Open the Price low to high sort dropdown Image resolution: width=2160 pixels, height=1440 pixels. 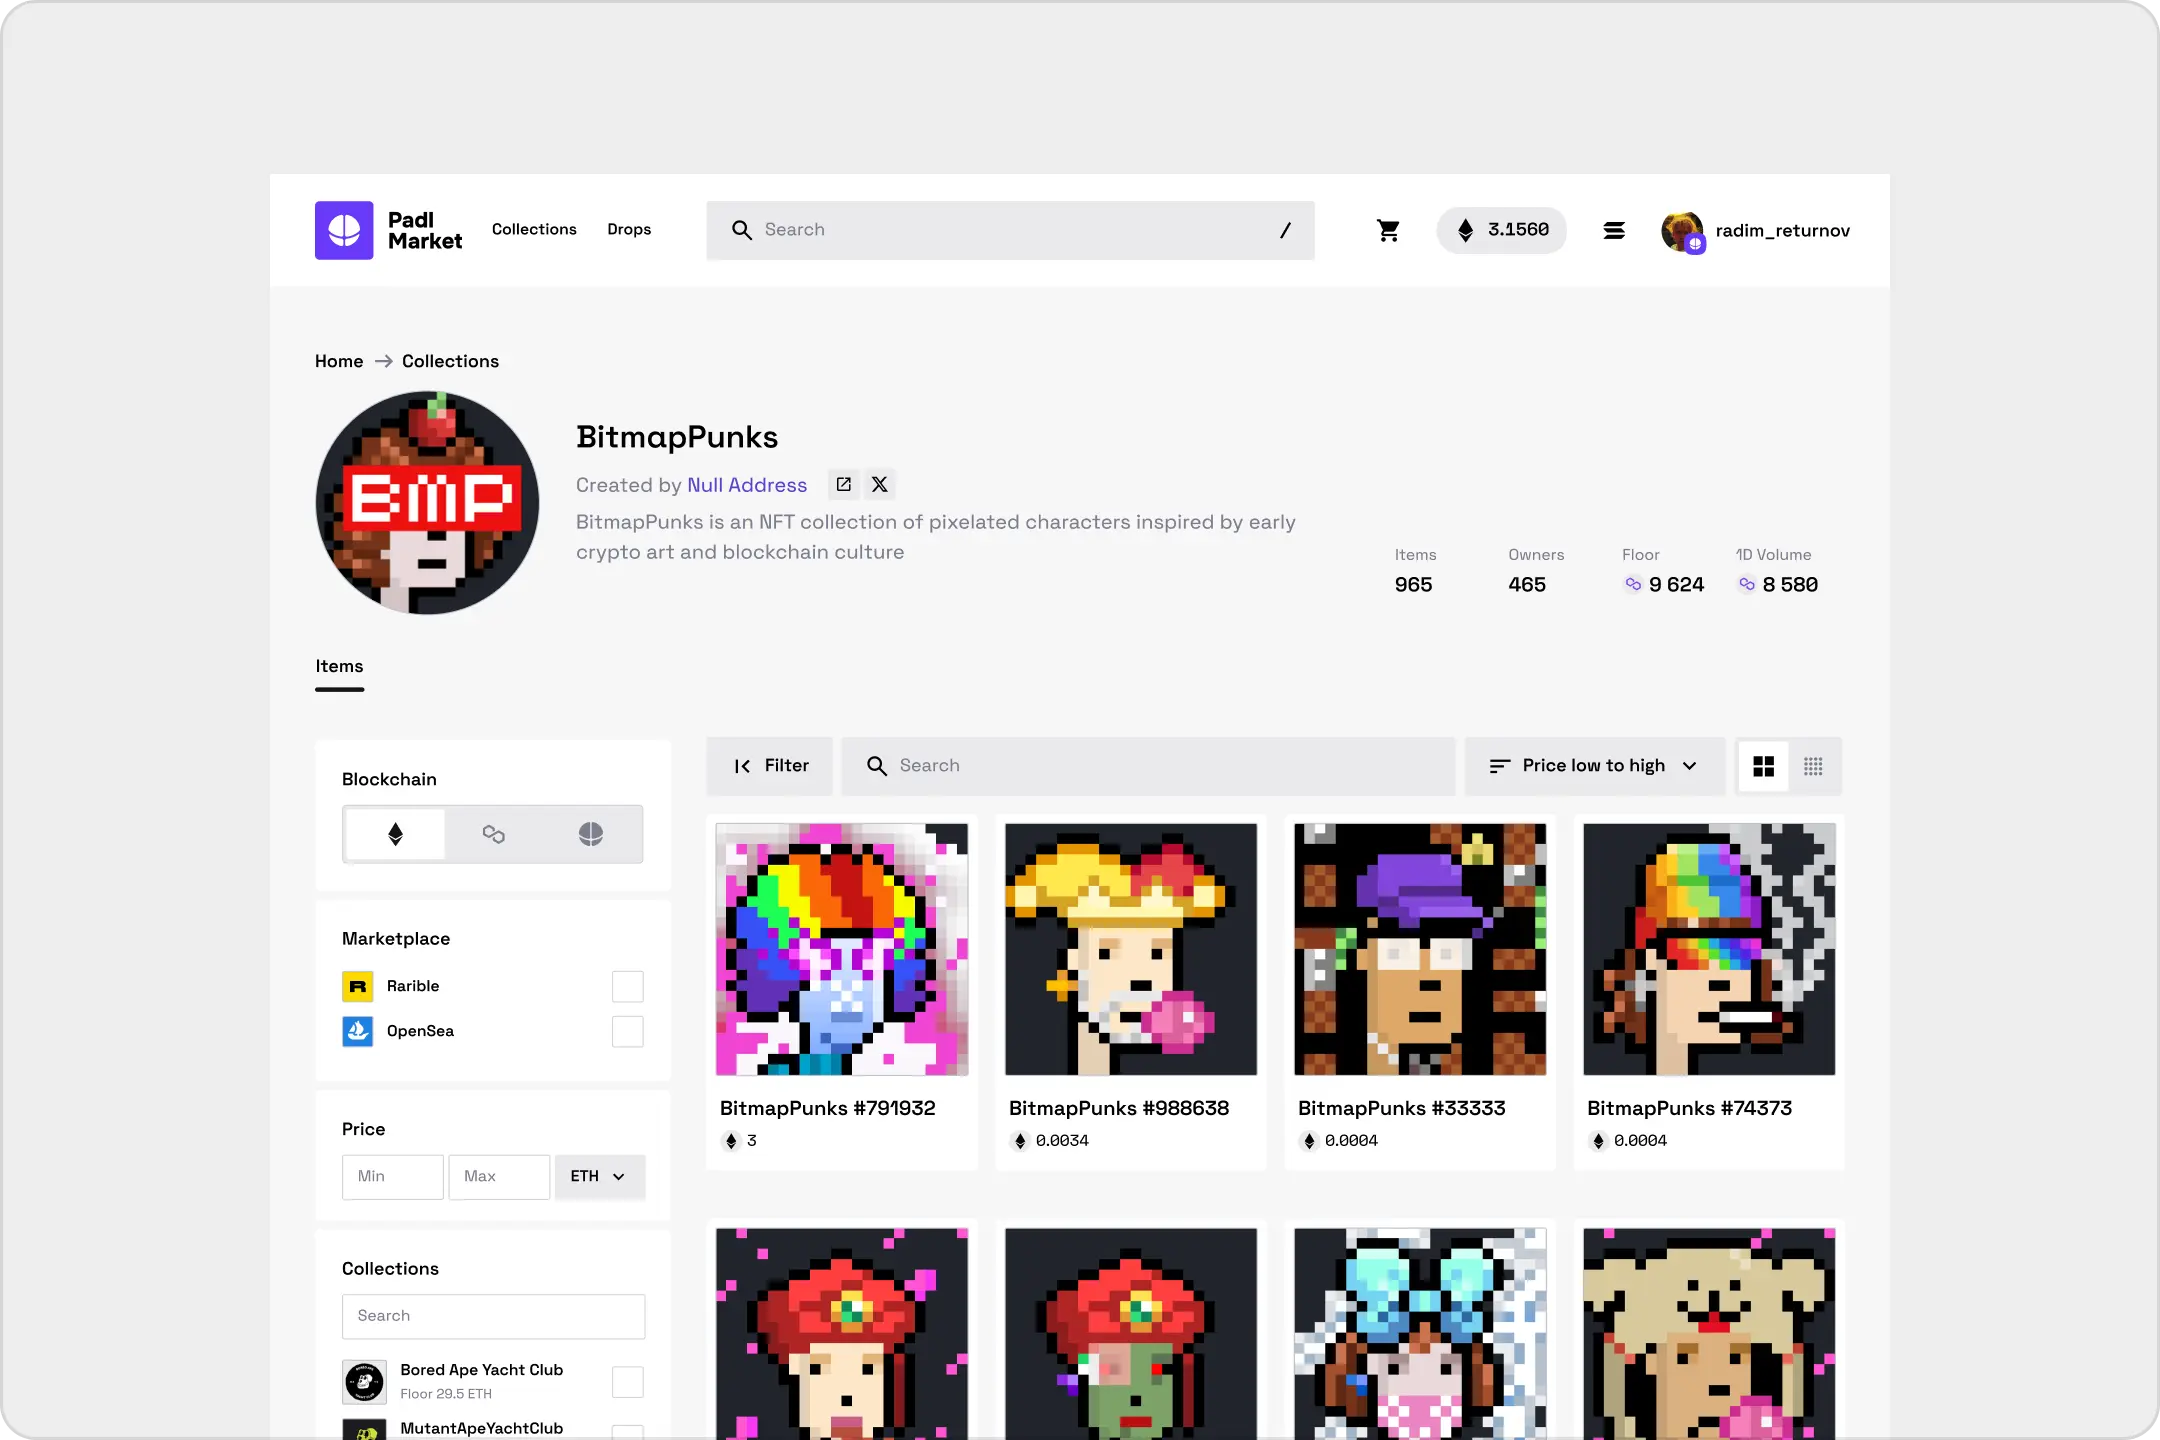click(1594, 766)
